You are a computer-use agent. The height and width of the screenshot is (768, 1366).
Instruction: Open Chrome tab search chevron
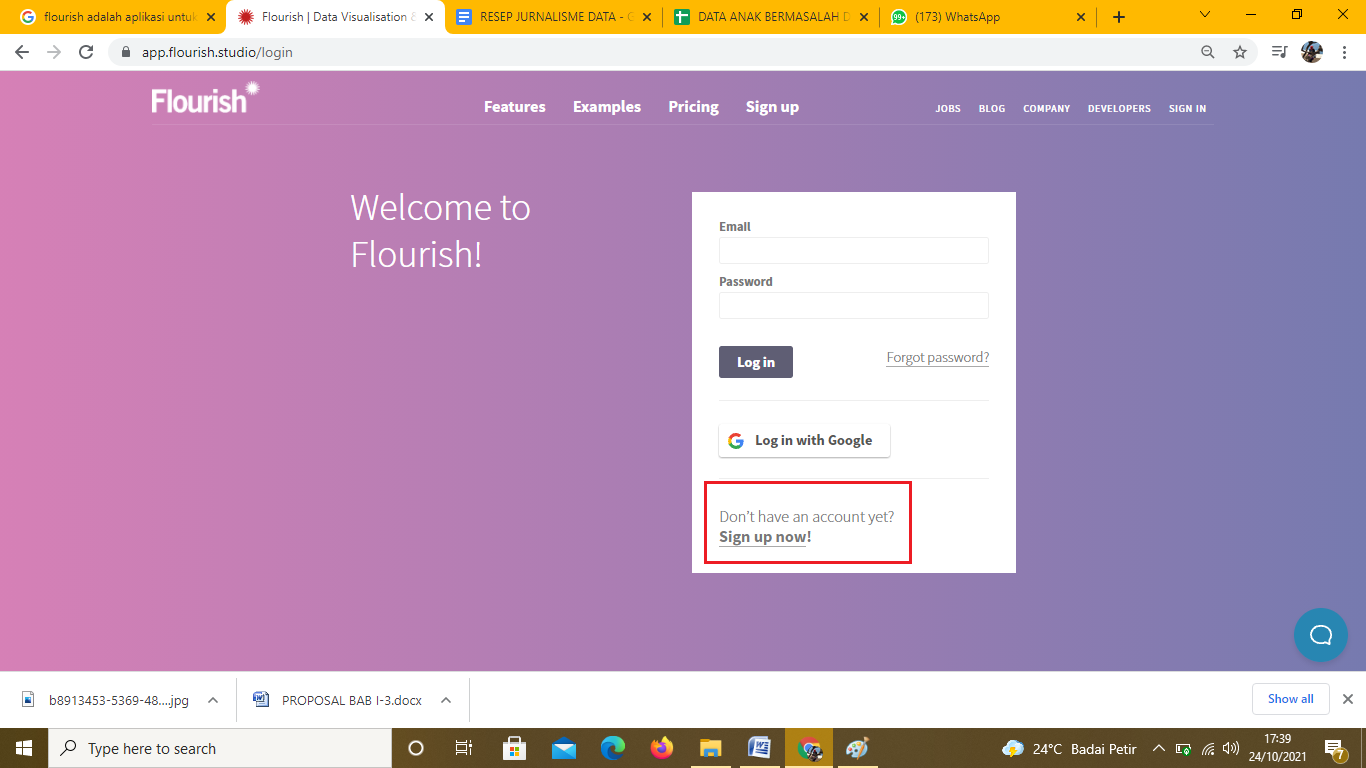coord(1205,16)
